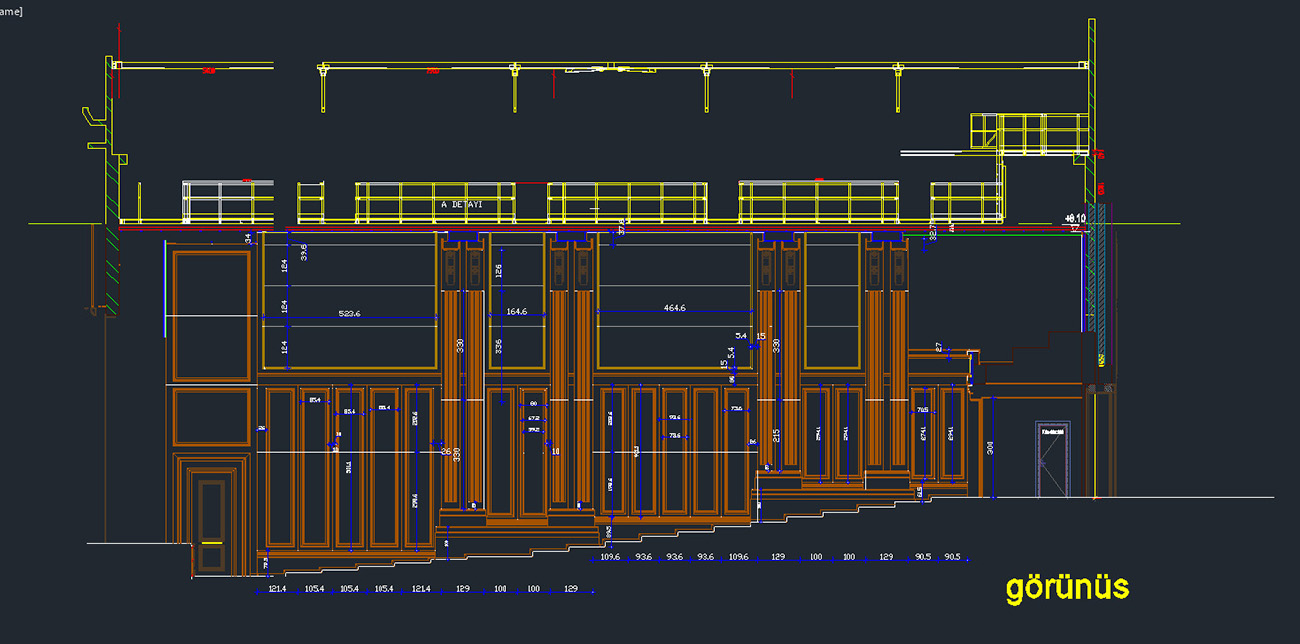
Task: Click the yellow görünüs title text
Action: (1066, 586)
